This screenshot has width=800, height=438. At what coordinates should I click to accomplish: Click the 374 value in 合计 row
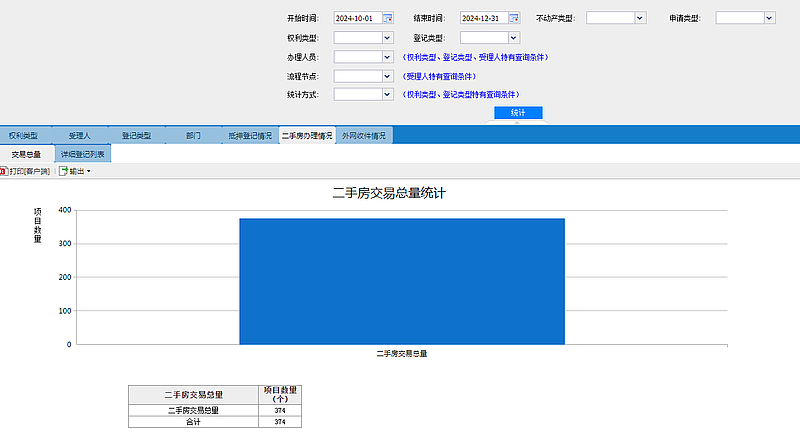[280, 422]
